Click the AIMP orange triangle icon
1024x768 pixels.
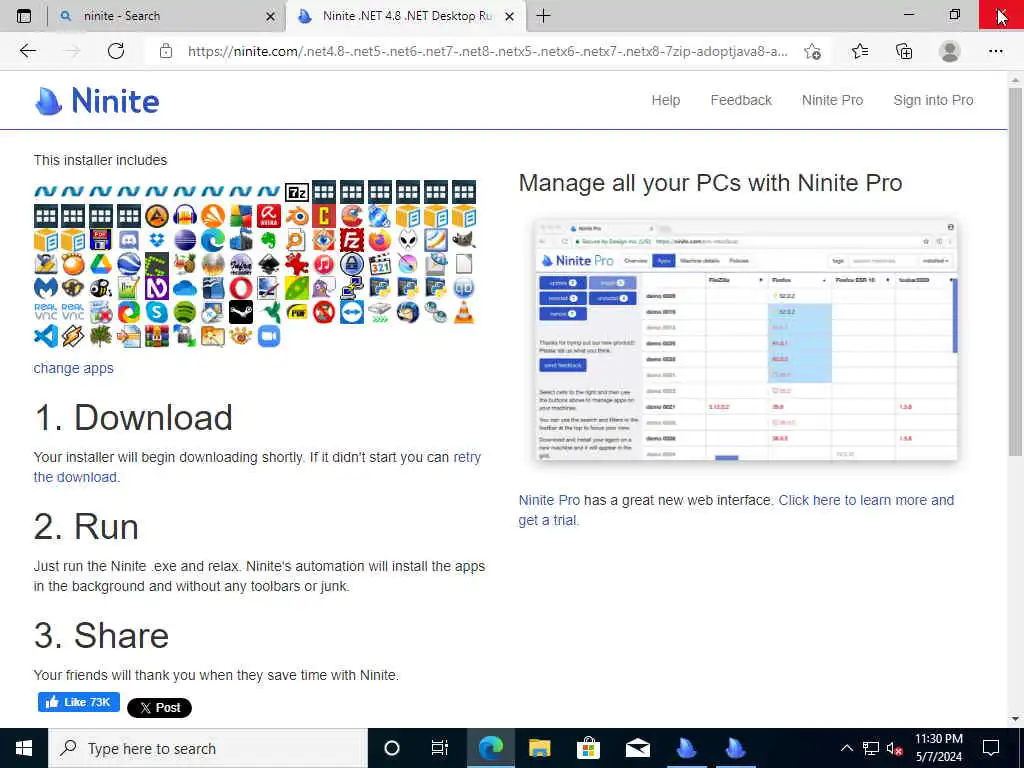(157, 216)
